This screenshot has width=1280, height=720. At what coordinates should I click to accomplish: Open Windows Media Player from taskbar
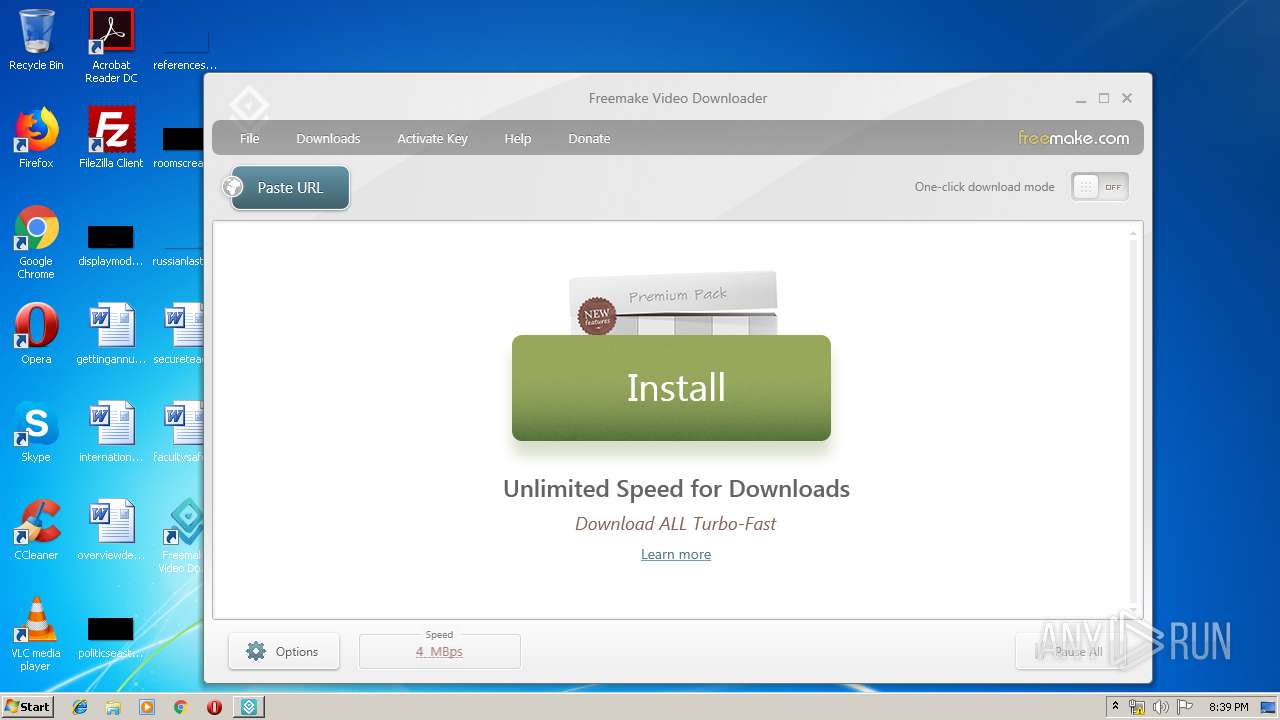click(147, 707)
